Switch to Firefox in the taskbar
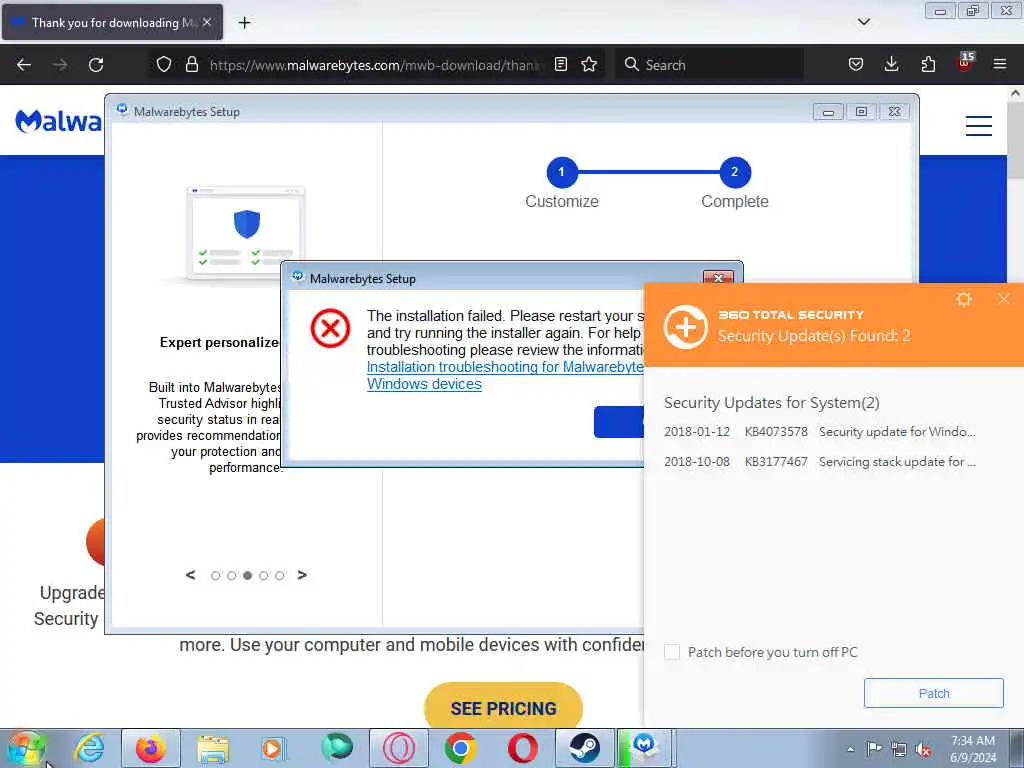 151,748
